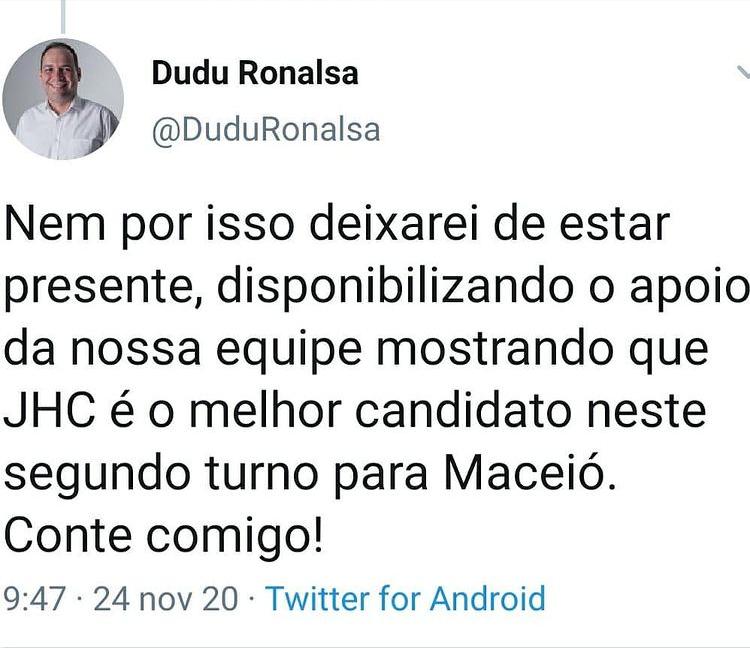Viewport: 750px width, 648px height.
Task: Click the word 'equipe' in the tweet
Action: (x=289, y=351)
